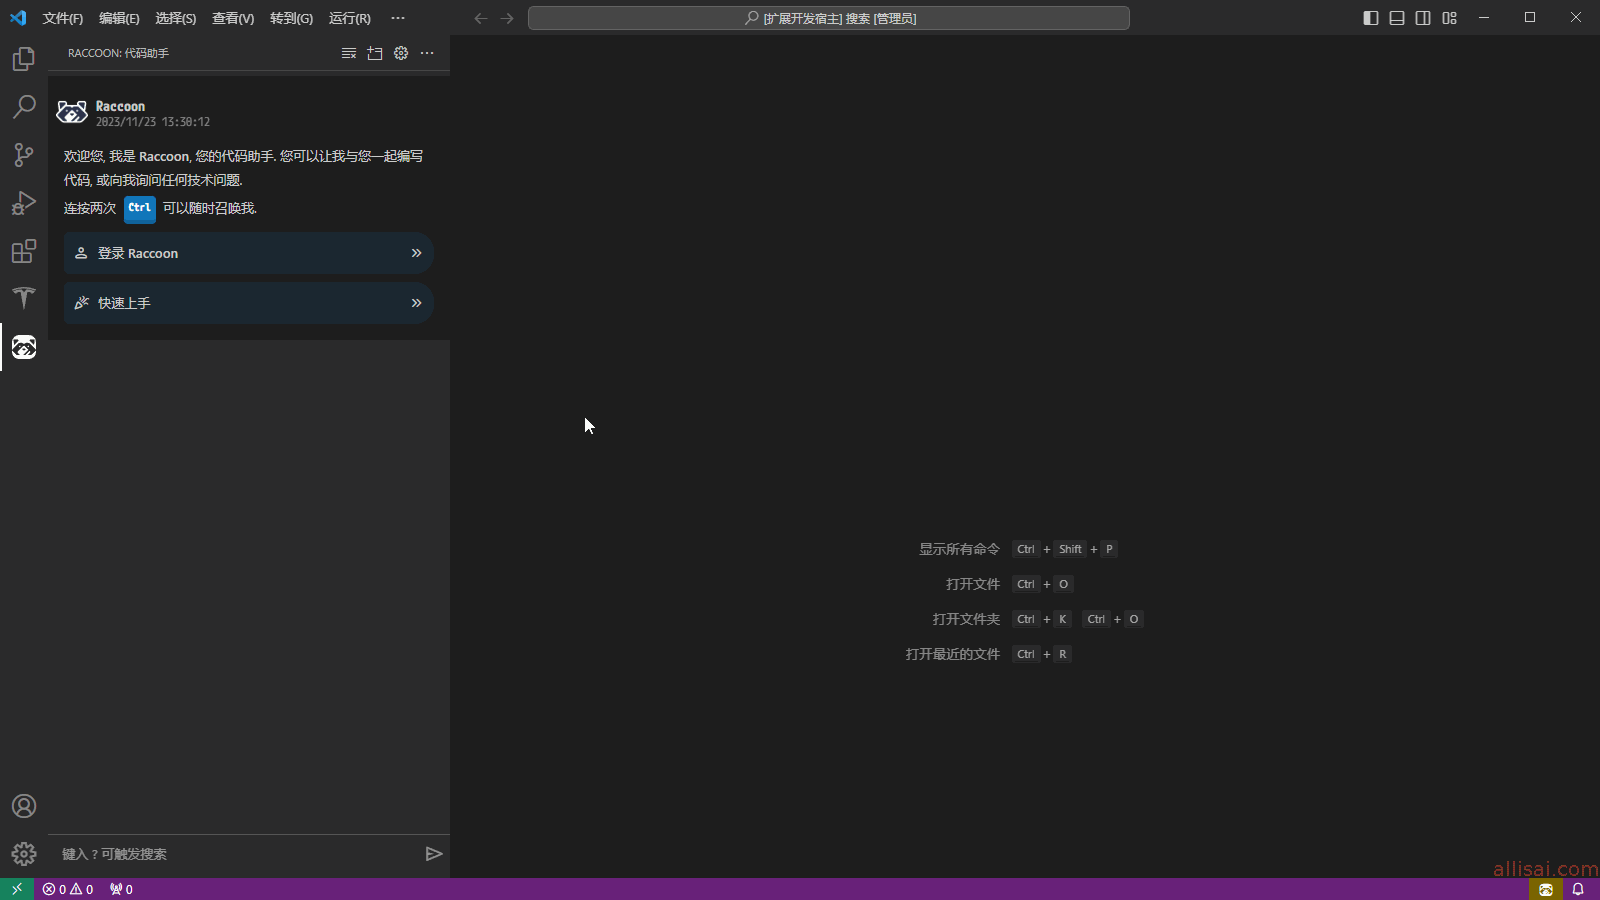
Task: Focus the chat input field 键入？可触发搜索
Action: [x=238, y=854]
